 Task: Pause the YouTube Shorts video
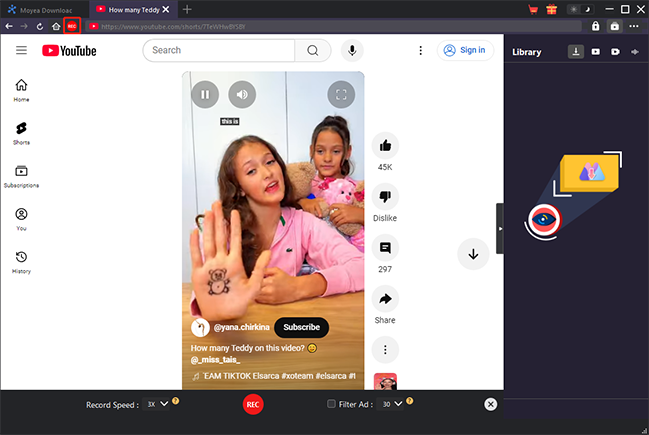pyautogui.click(x=204, y=95)
